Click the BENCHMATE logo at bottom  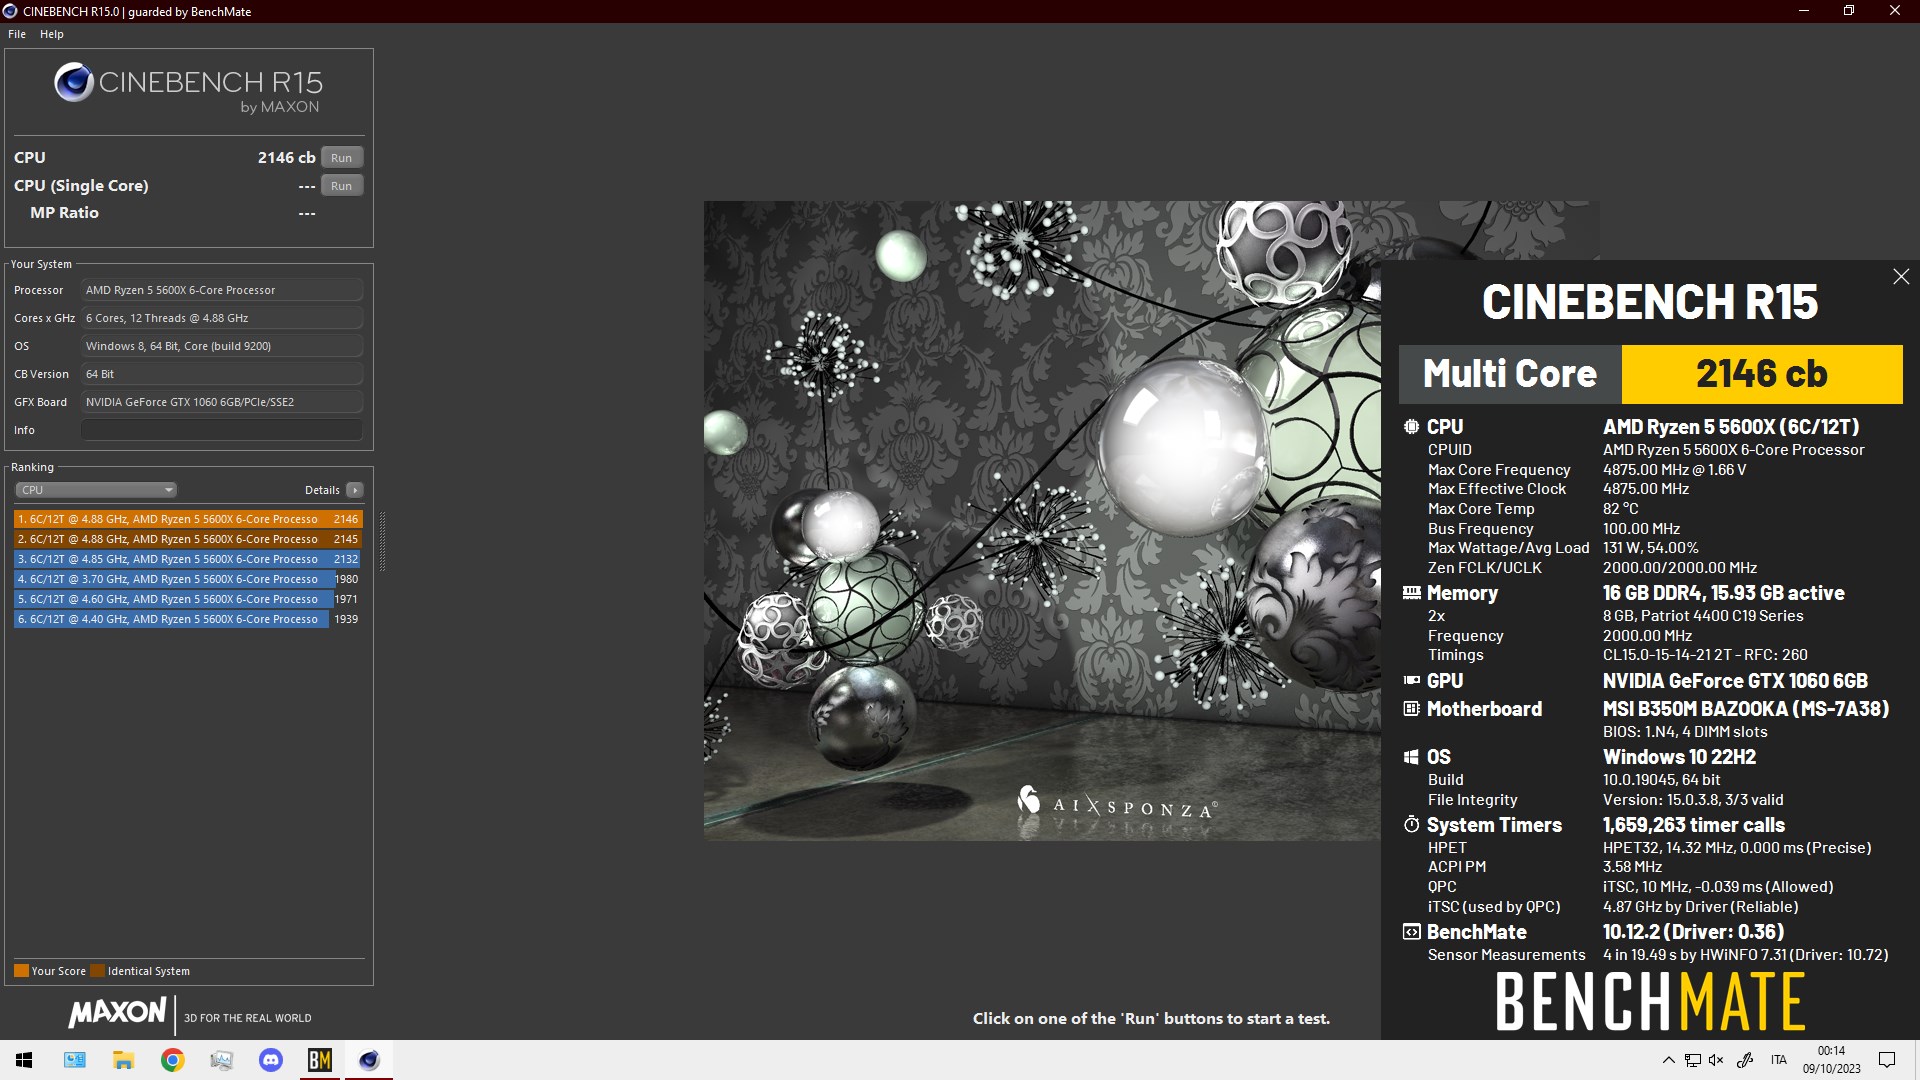[x=1650, y=1002]
